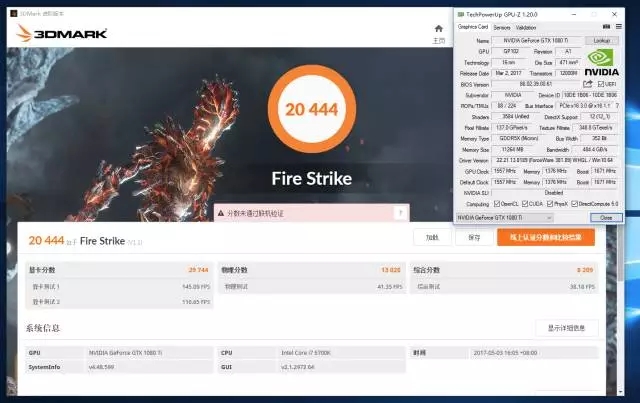
Task: Click SystemInfo version value
Action: (101, 367)
